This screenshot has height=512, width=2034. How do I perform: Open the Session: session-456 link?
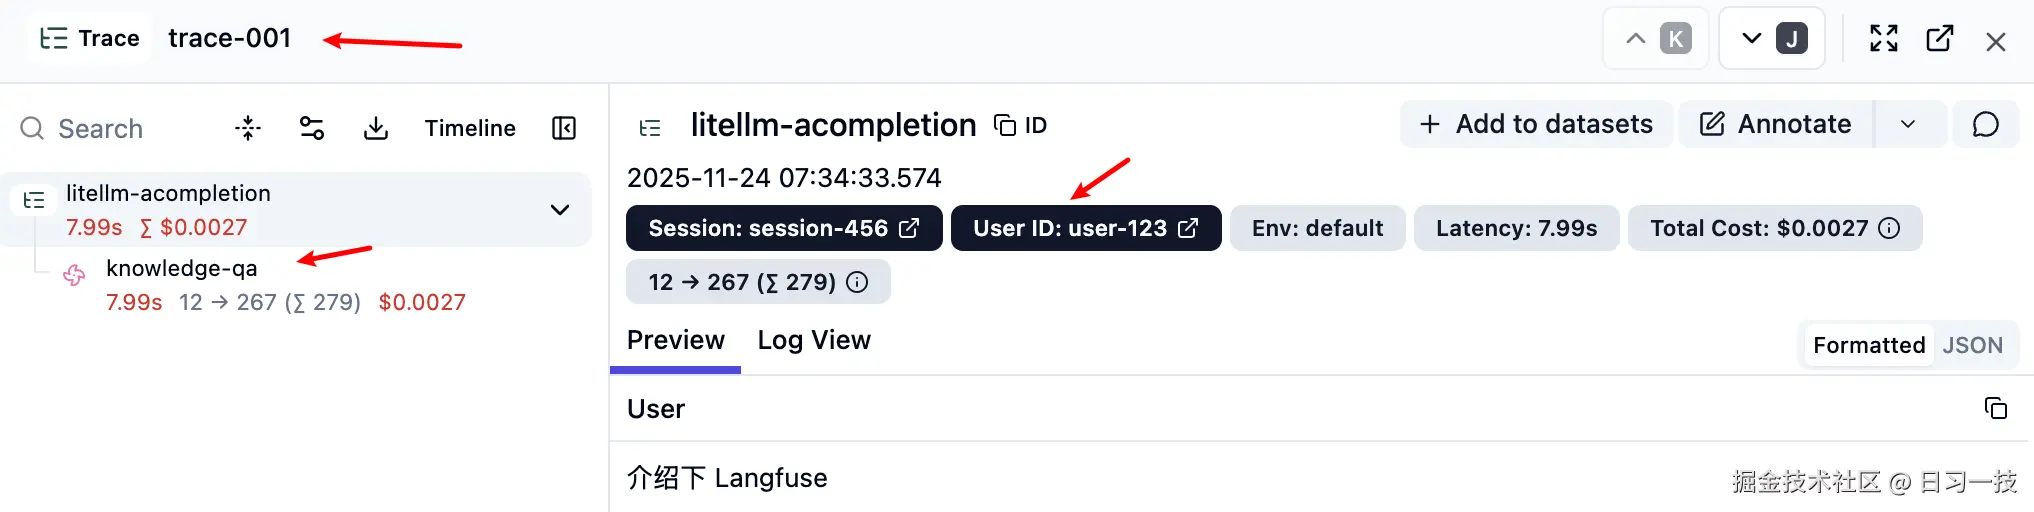point(783,228)
